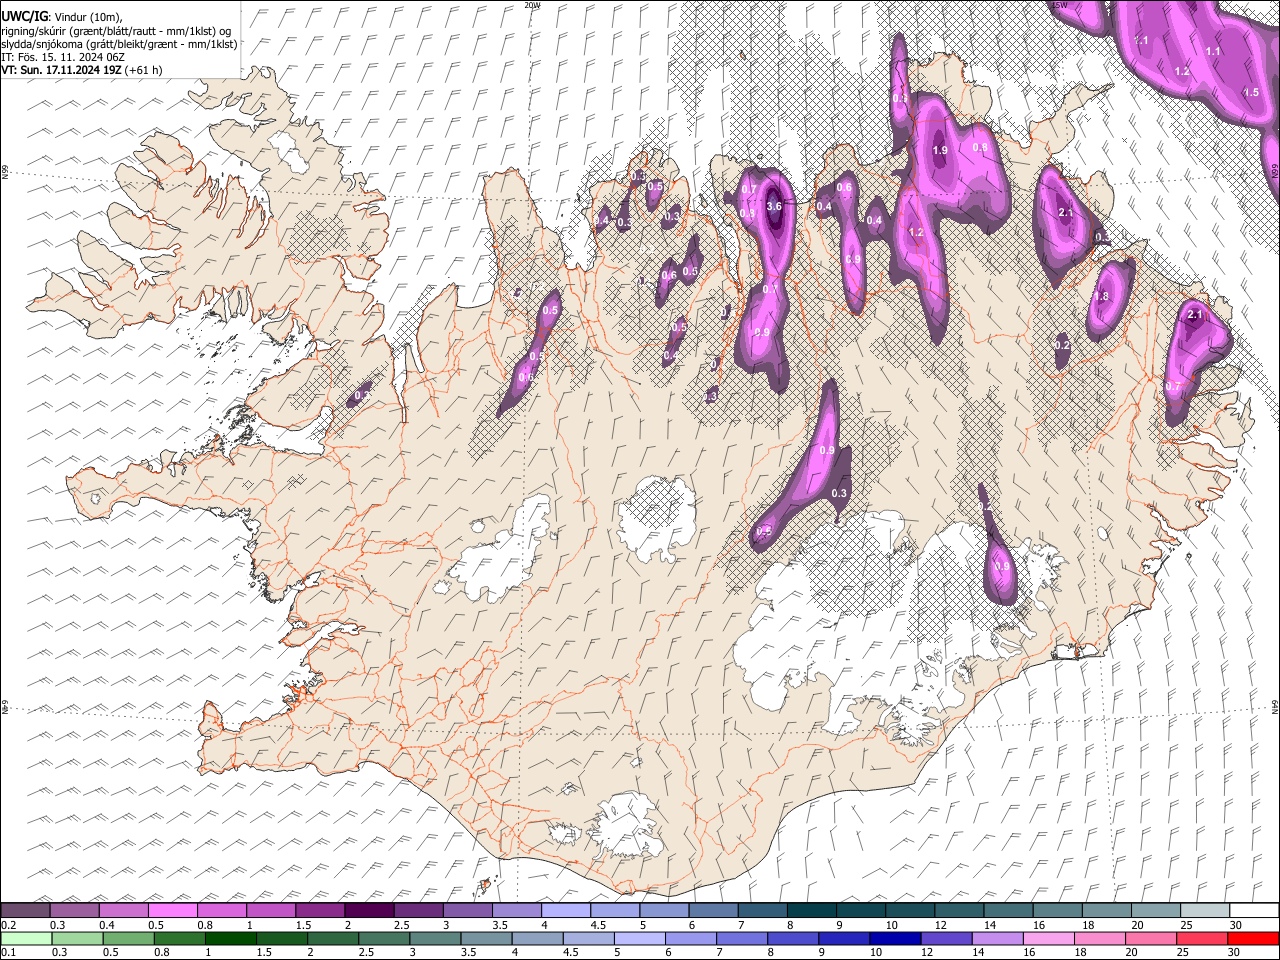Screen dimensions: 1280x960
Task: Click upper legend pink swatch starting at 0.5
Action: [x=173, y=910]
